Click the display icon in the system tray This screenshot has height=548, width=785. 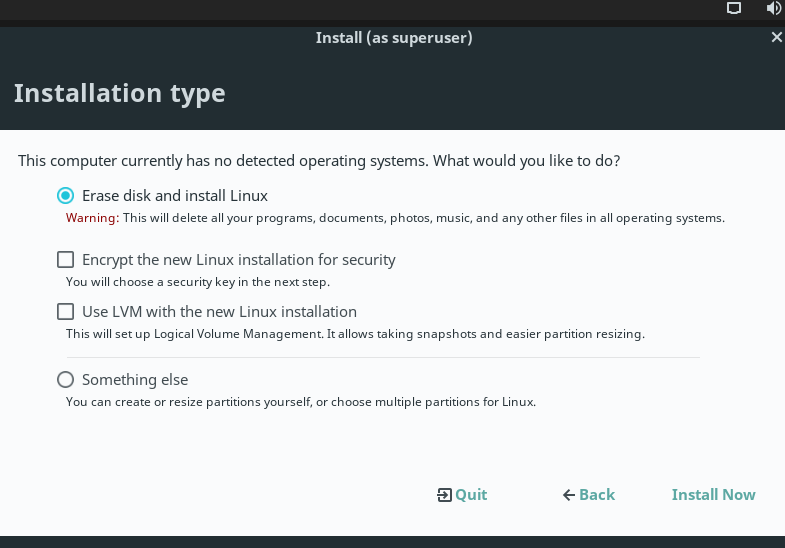[734, 8]
